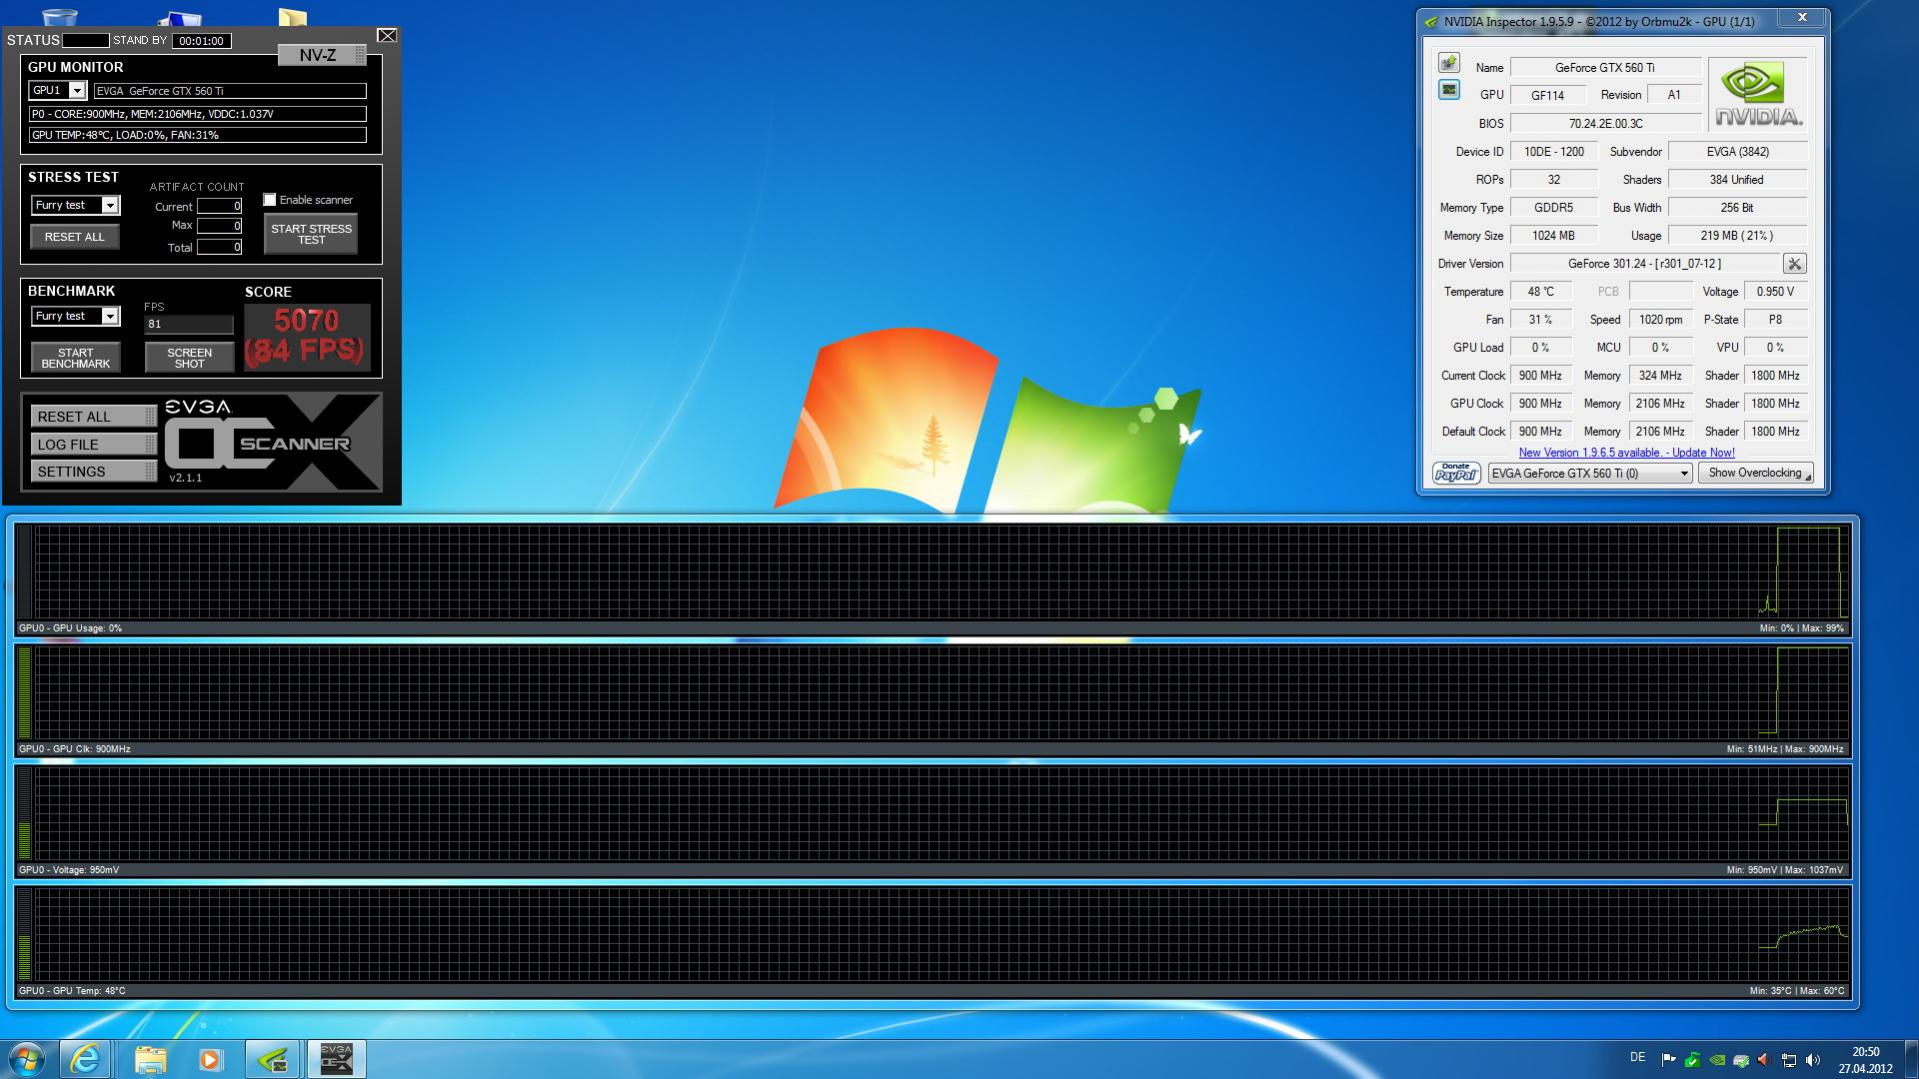
Task: Launch Internet Explorer from the taskbar
Action: pyautogui.click(x=85, y=1058)
